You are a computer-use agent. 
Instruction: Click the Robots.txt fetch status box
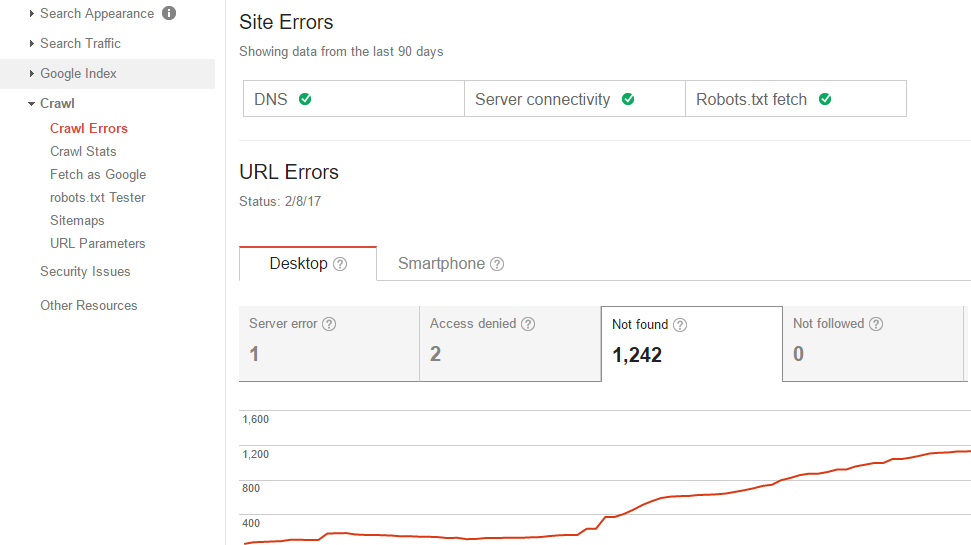click(x=796, y=98)
